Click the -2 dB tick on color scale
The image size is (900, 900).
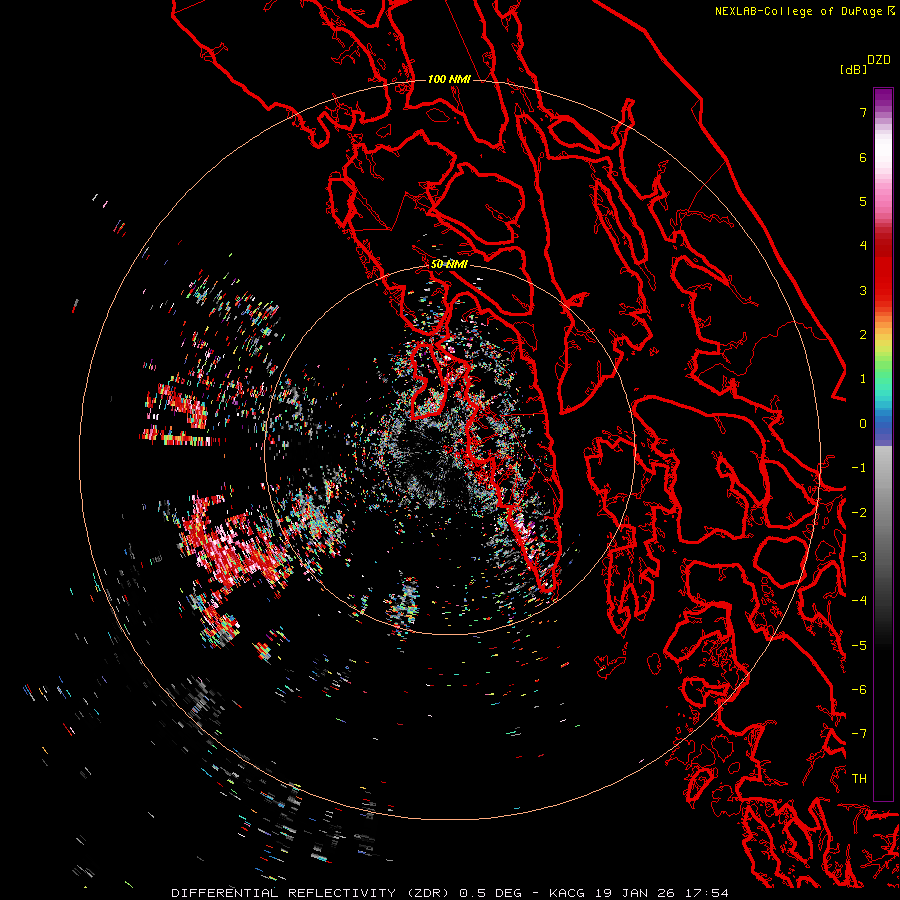click(x=859, y=513)
